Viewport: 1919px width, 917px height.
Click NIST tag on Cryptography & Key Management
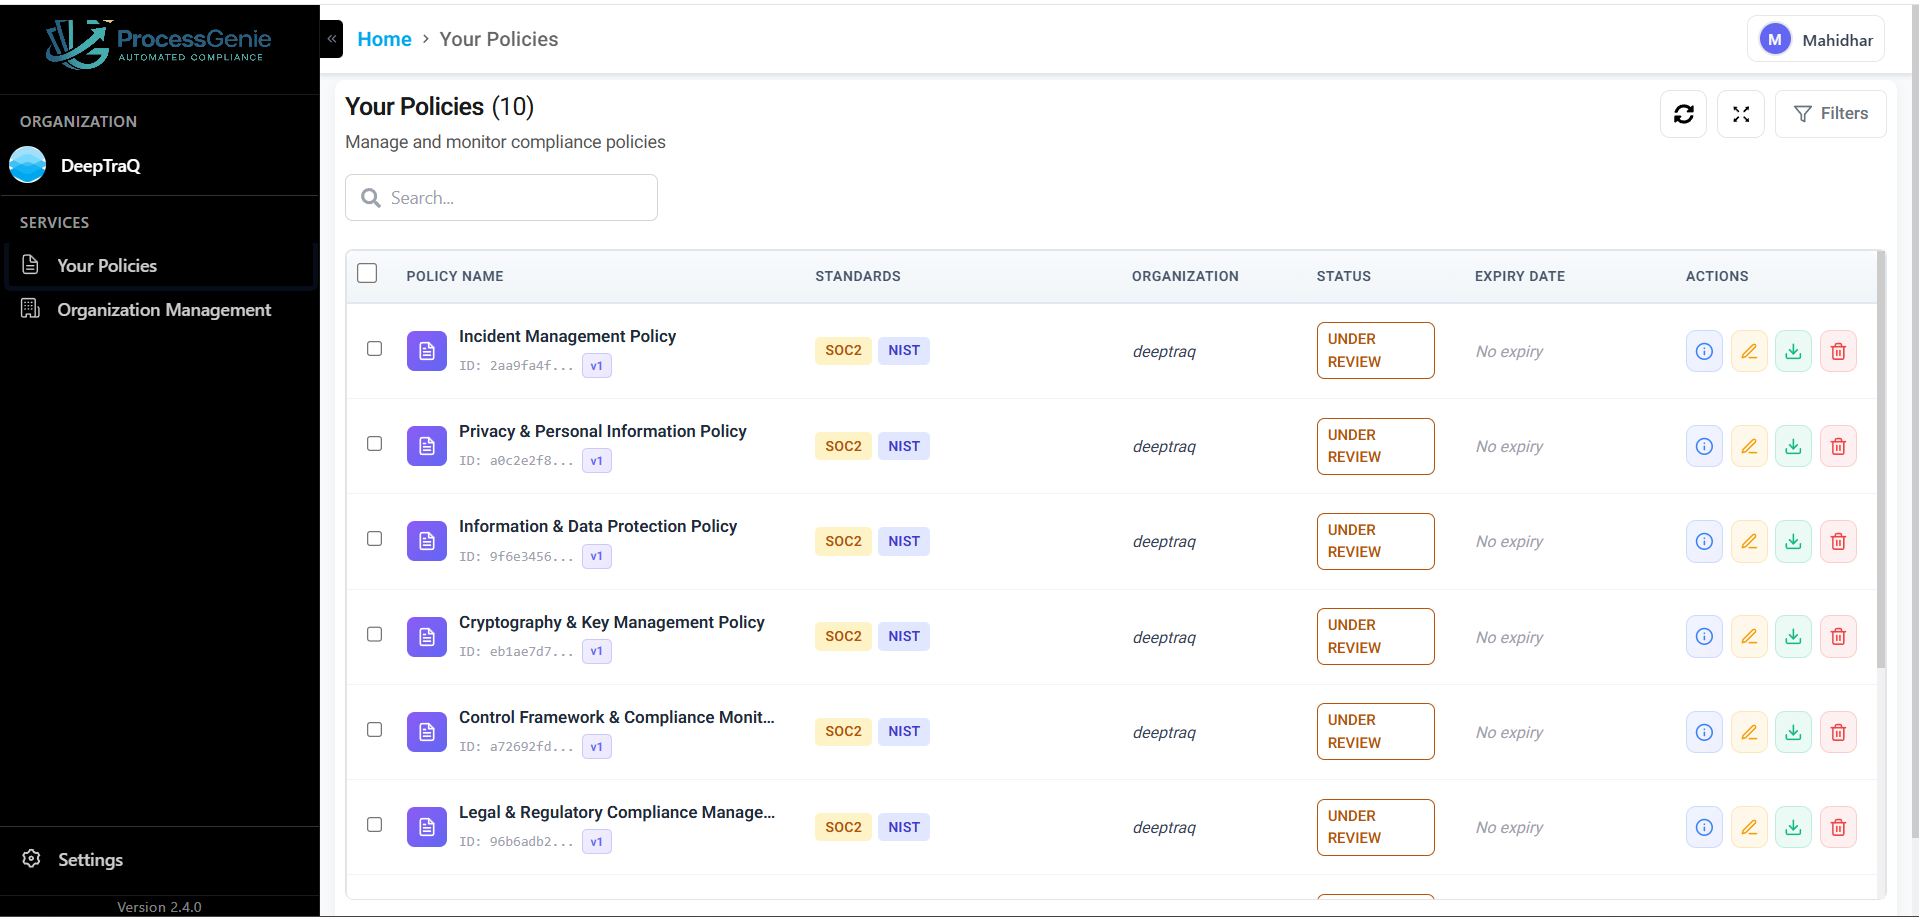click(904, 636)
